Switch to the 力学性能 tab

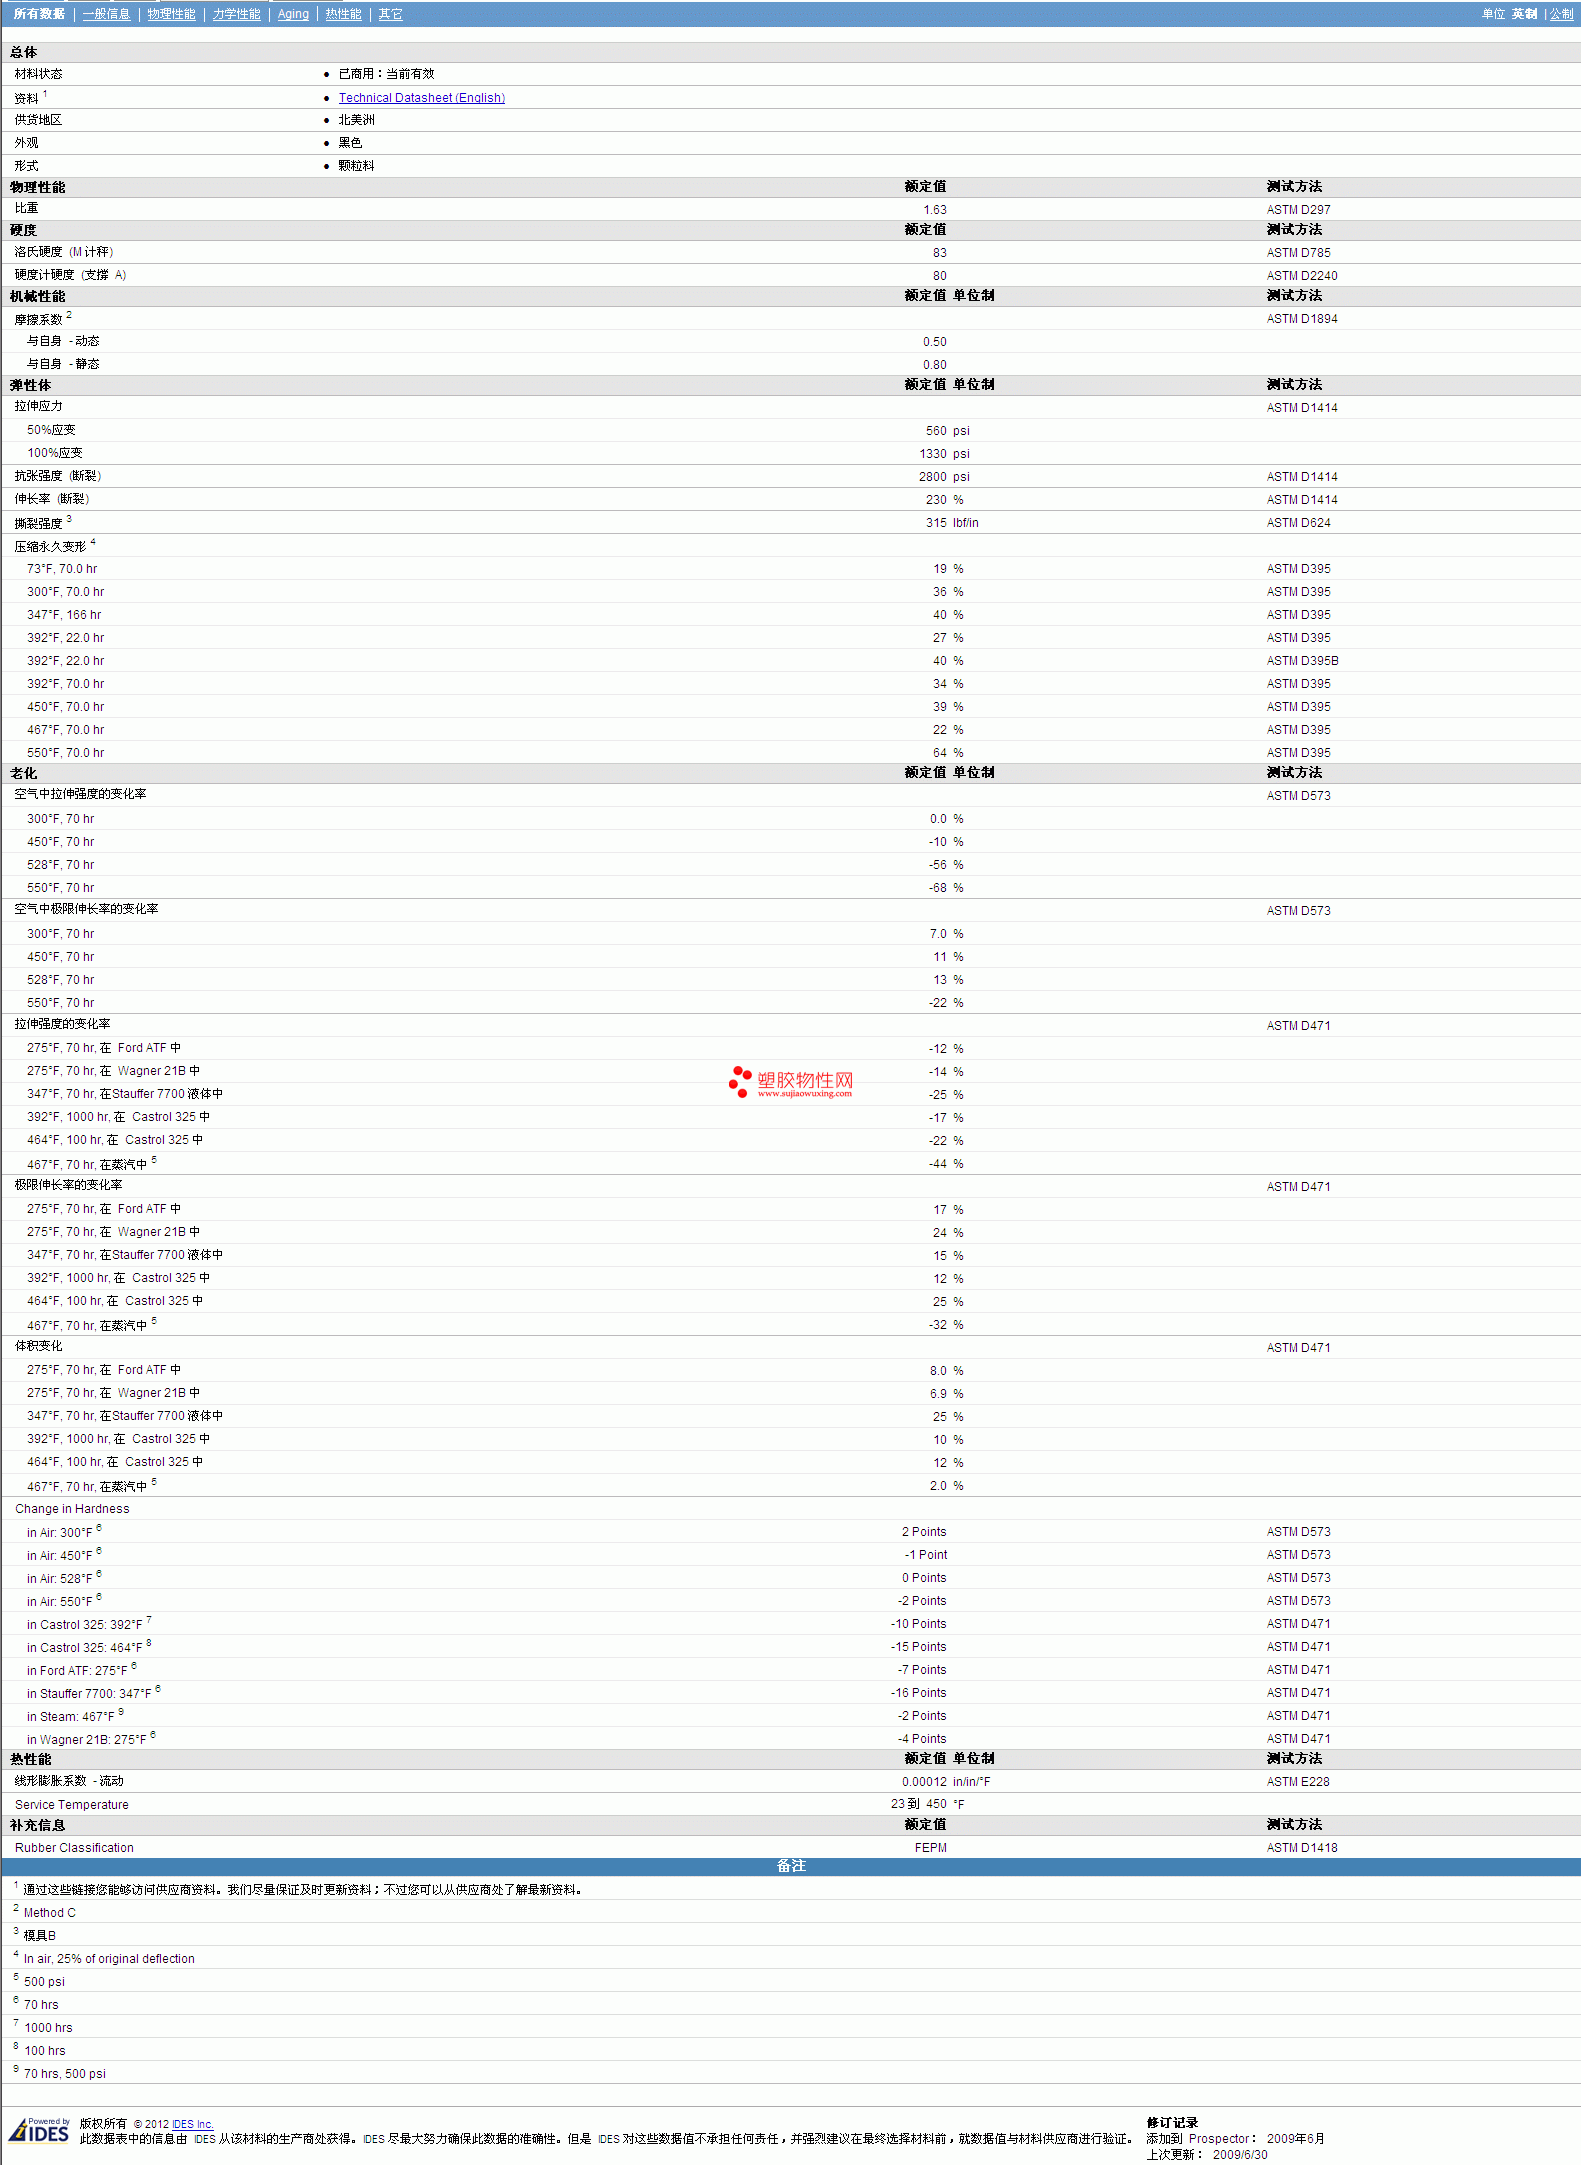click(236, 14)
